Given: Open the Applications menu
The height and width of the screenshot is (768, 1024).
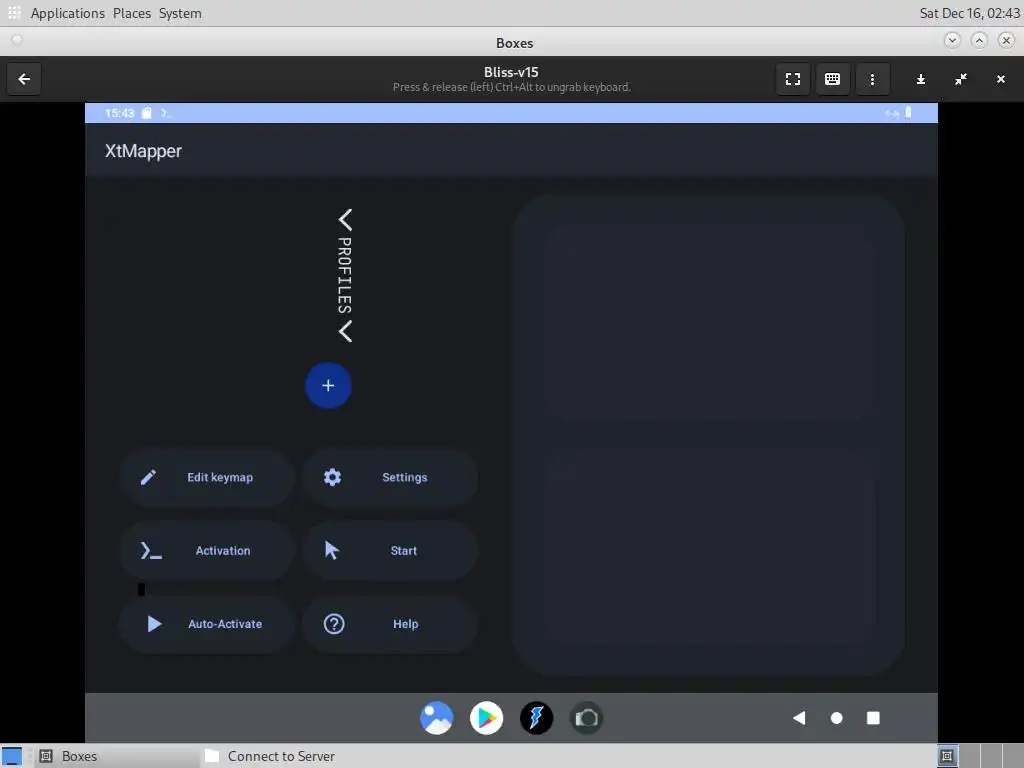Looking at the screenshot, I should [x=67, y=13].
